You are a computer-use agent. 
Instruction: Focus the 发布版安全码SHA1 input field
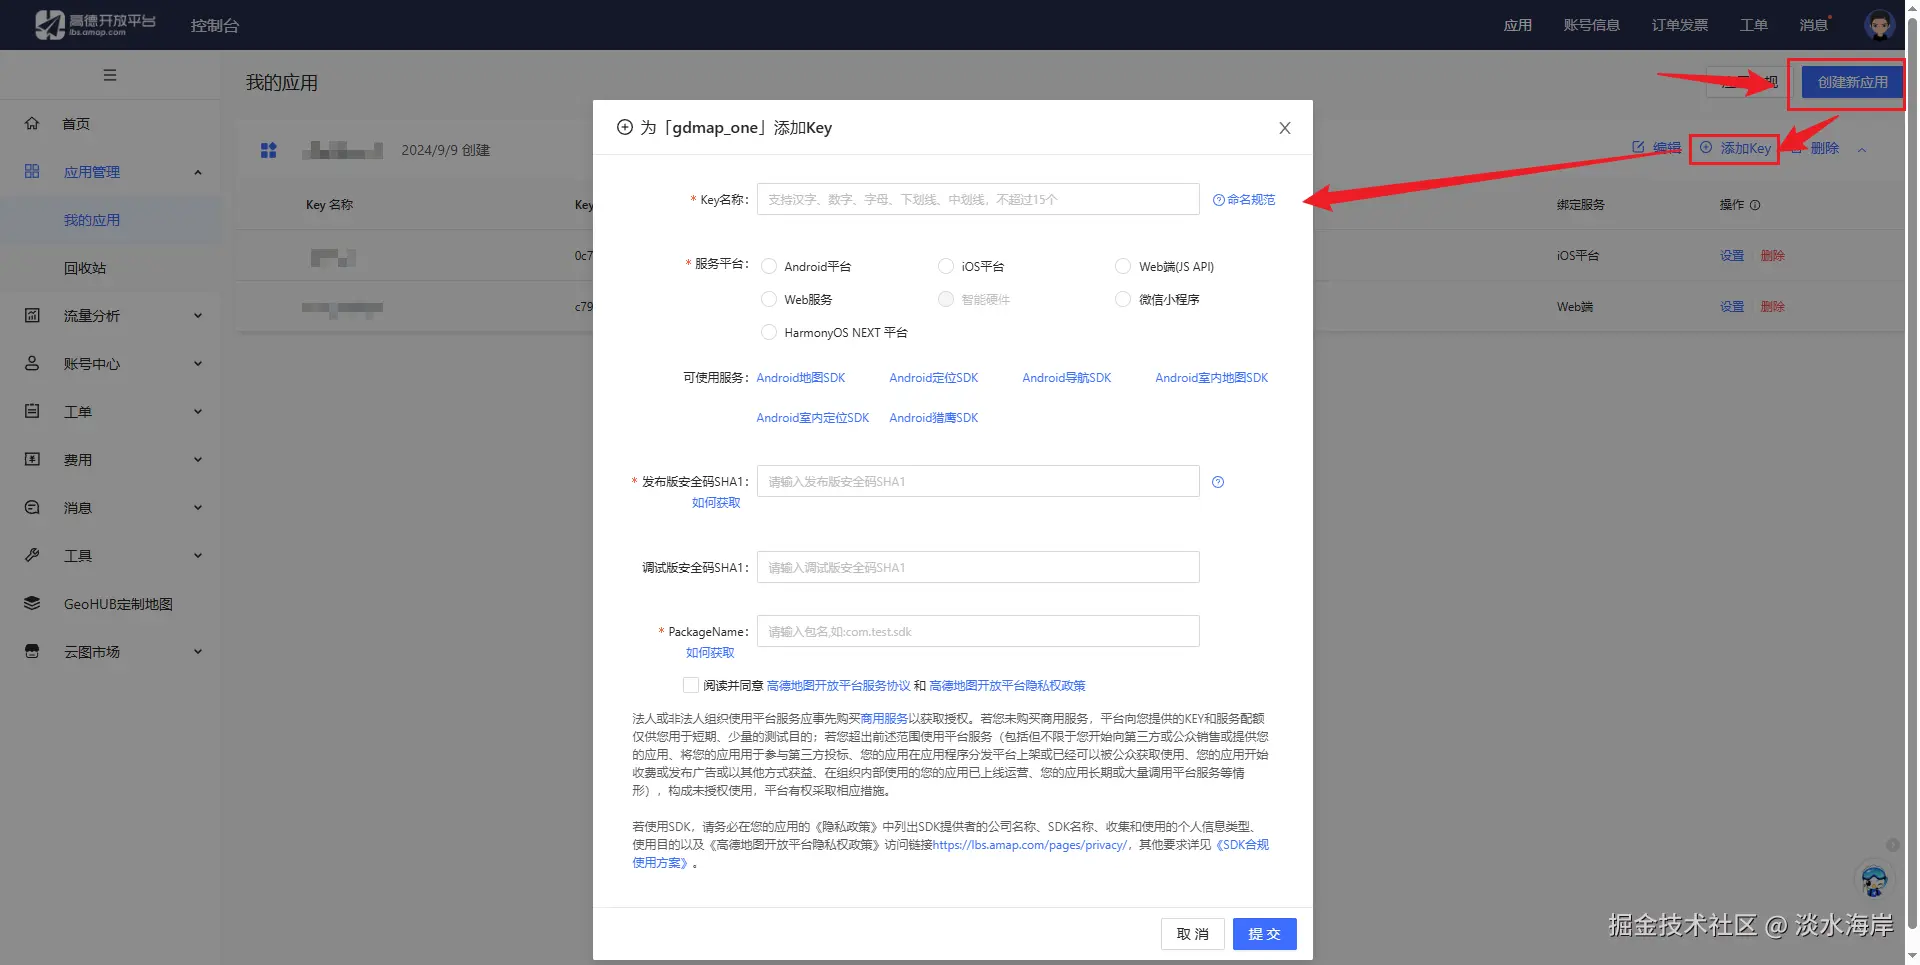[978, 481]
